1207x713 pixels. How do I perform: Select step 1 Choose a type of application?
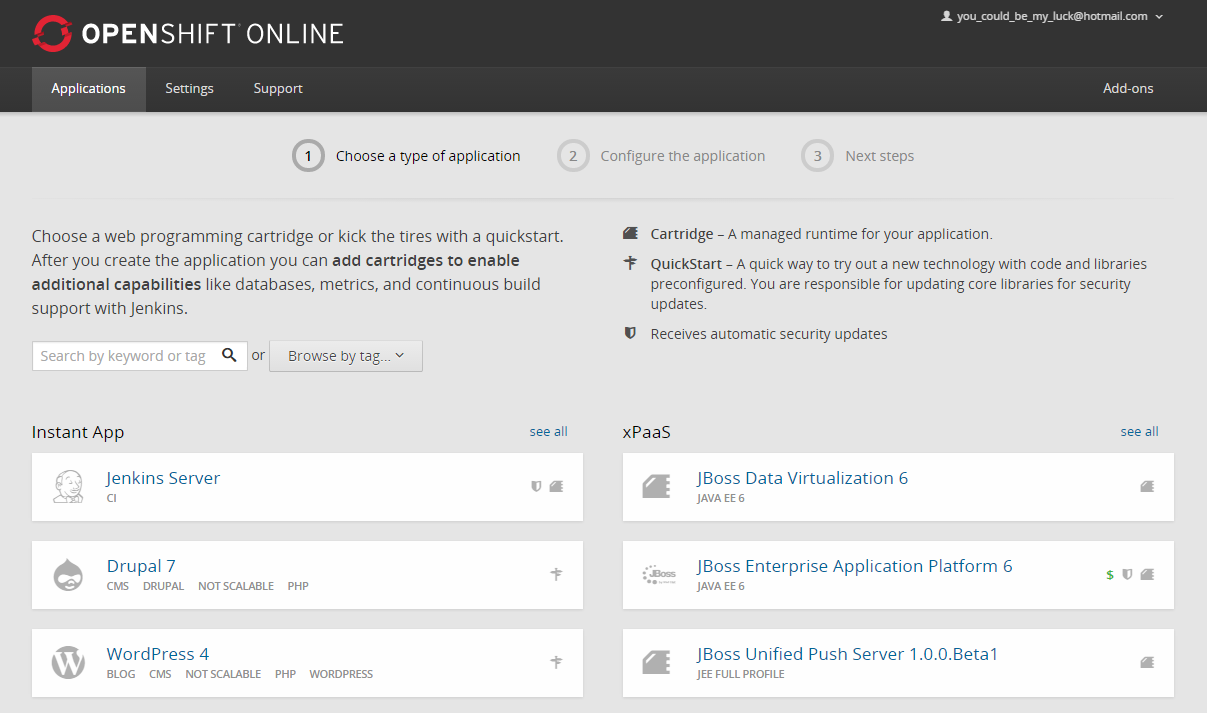point(407,156)
